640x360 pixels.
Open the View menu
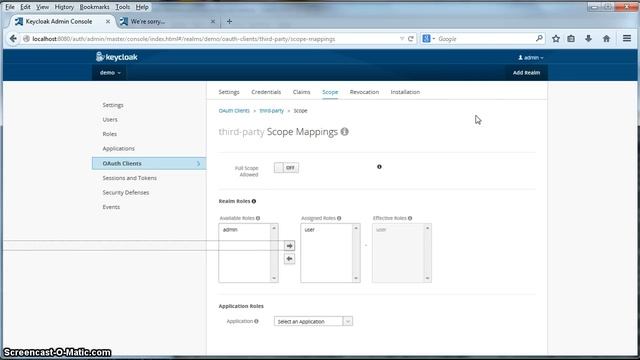click(42, 7)
